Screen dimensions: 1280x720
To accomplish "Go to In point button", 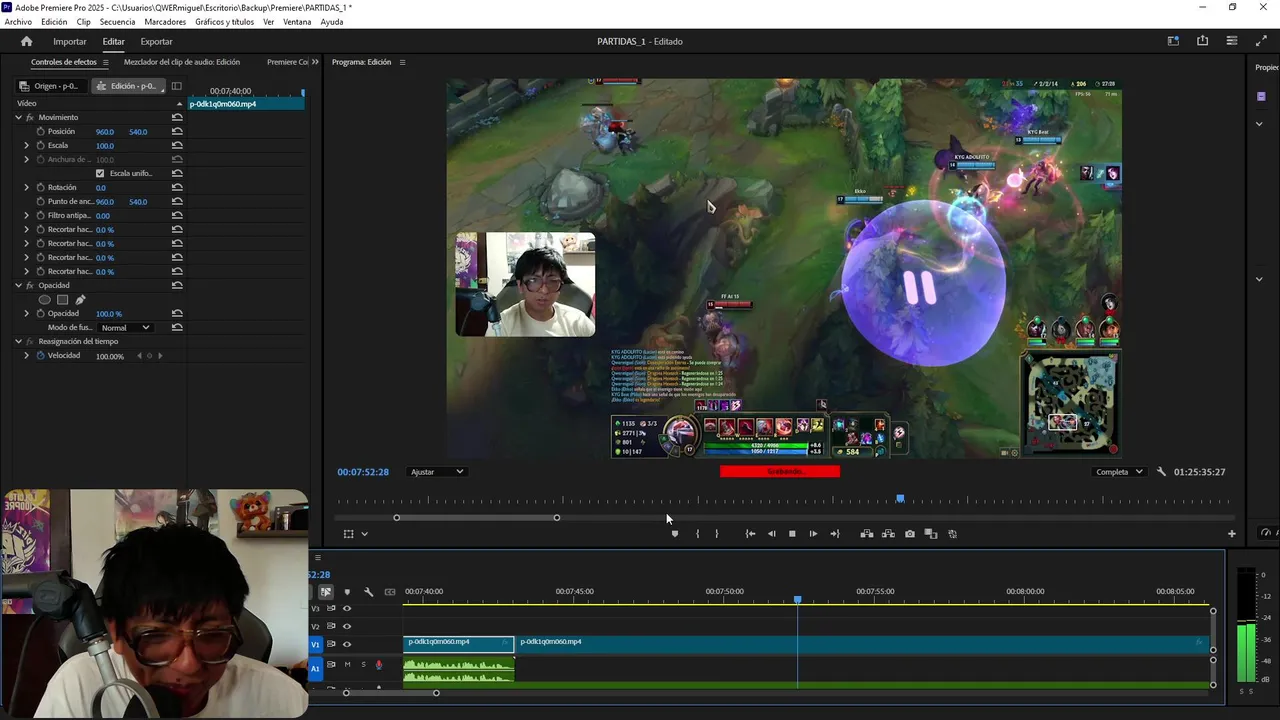I will click(x=750, y=534).
